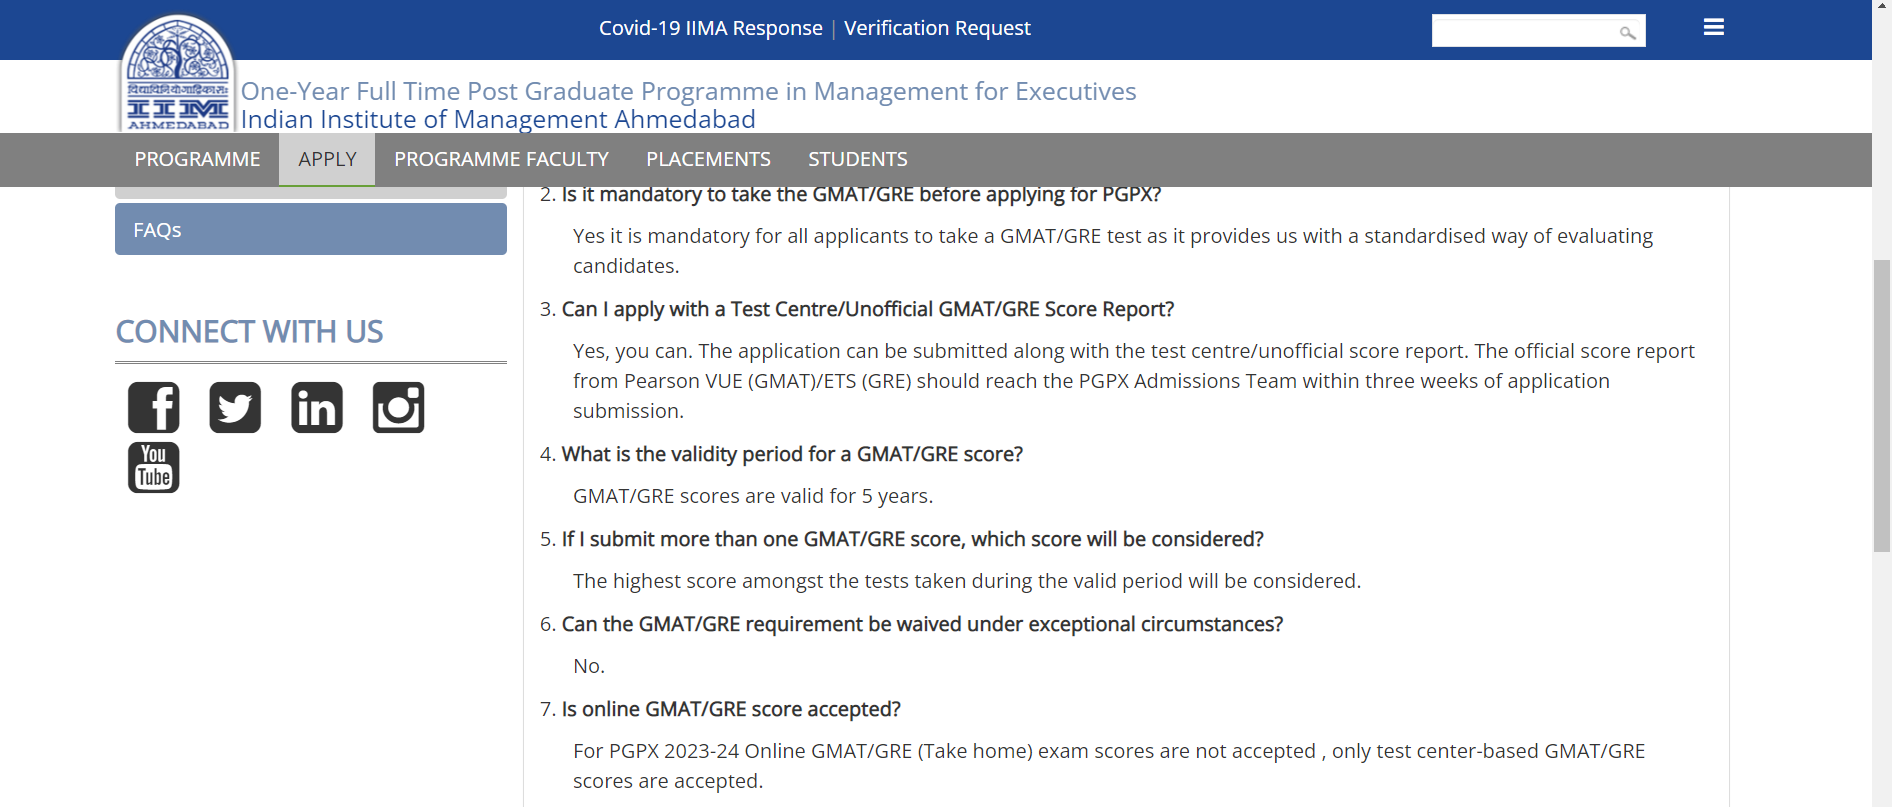This screenshot has height=807, width=1892.
Task: Click the vertical page scrollbar thumb
Action: click(x=1882, y=405)
